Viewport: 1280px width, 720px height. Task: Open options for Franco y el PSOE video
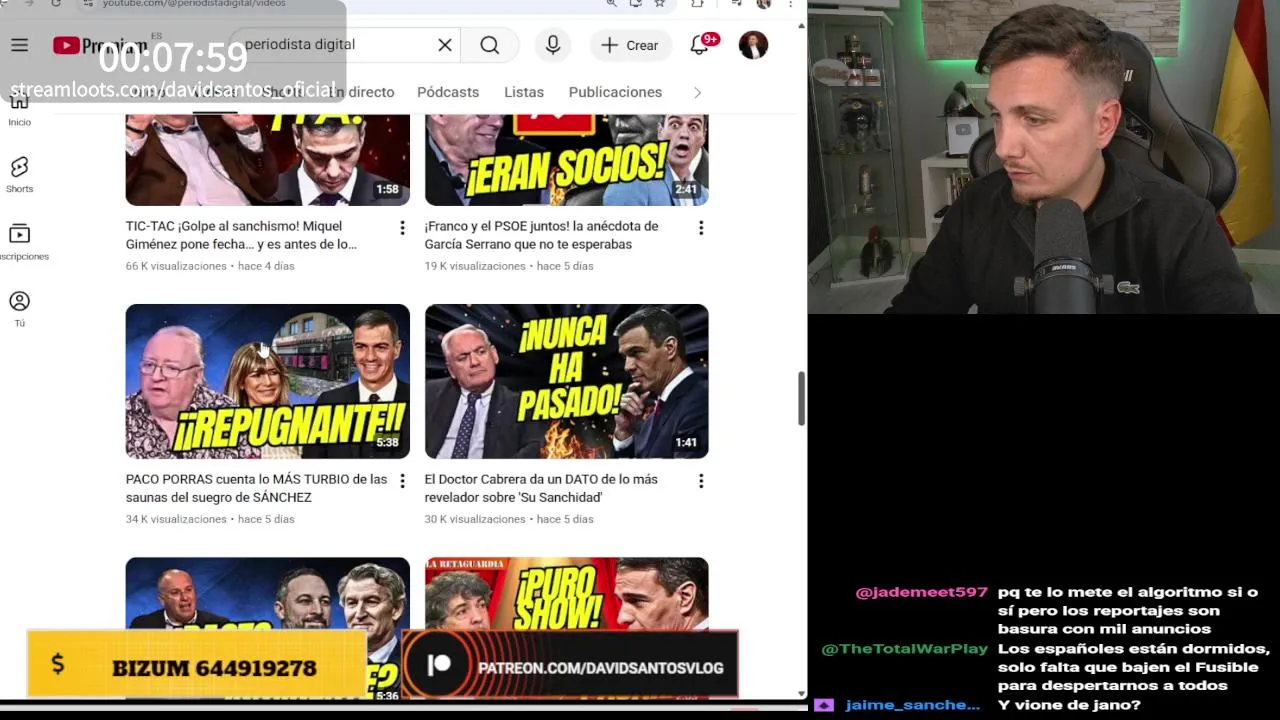701,228
